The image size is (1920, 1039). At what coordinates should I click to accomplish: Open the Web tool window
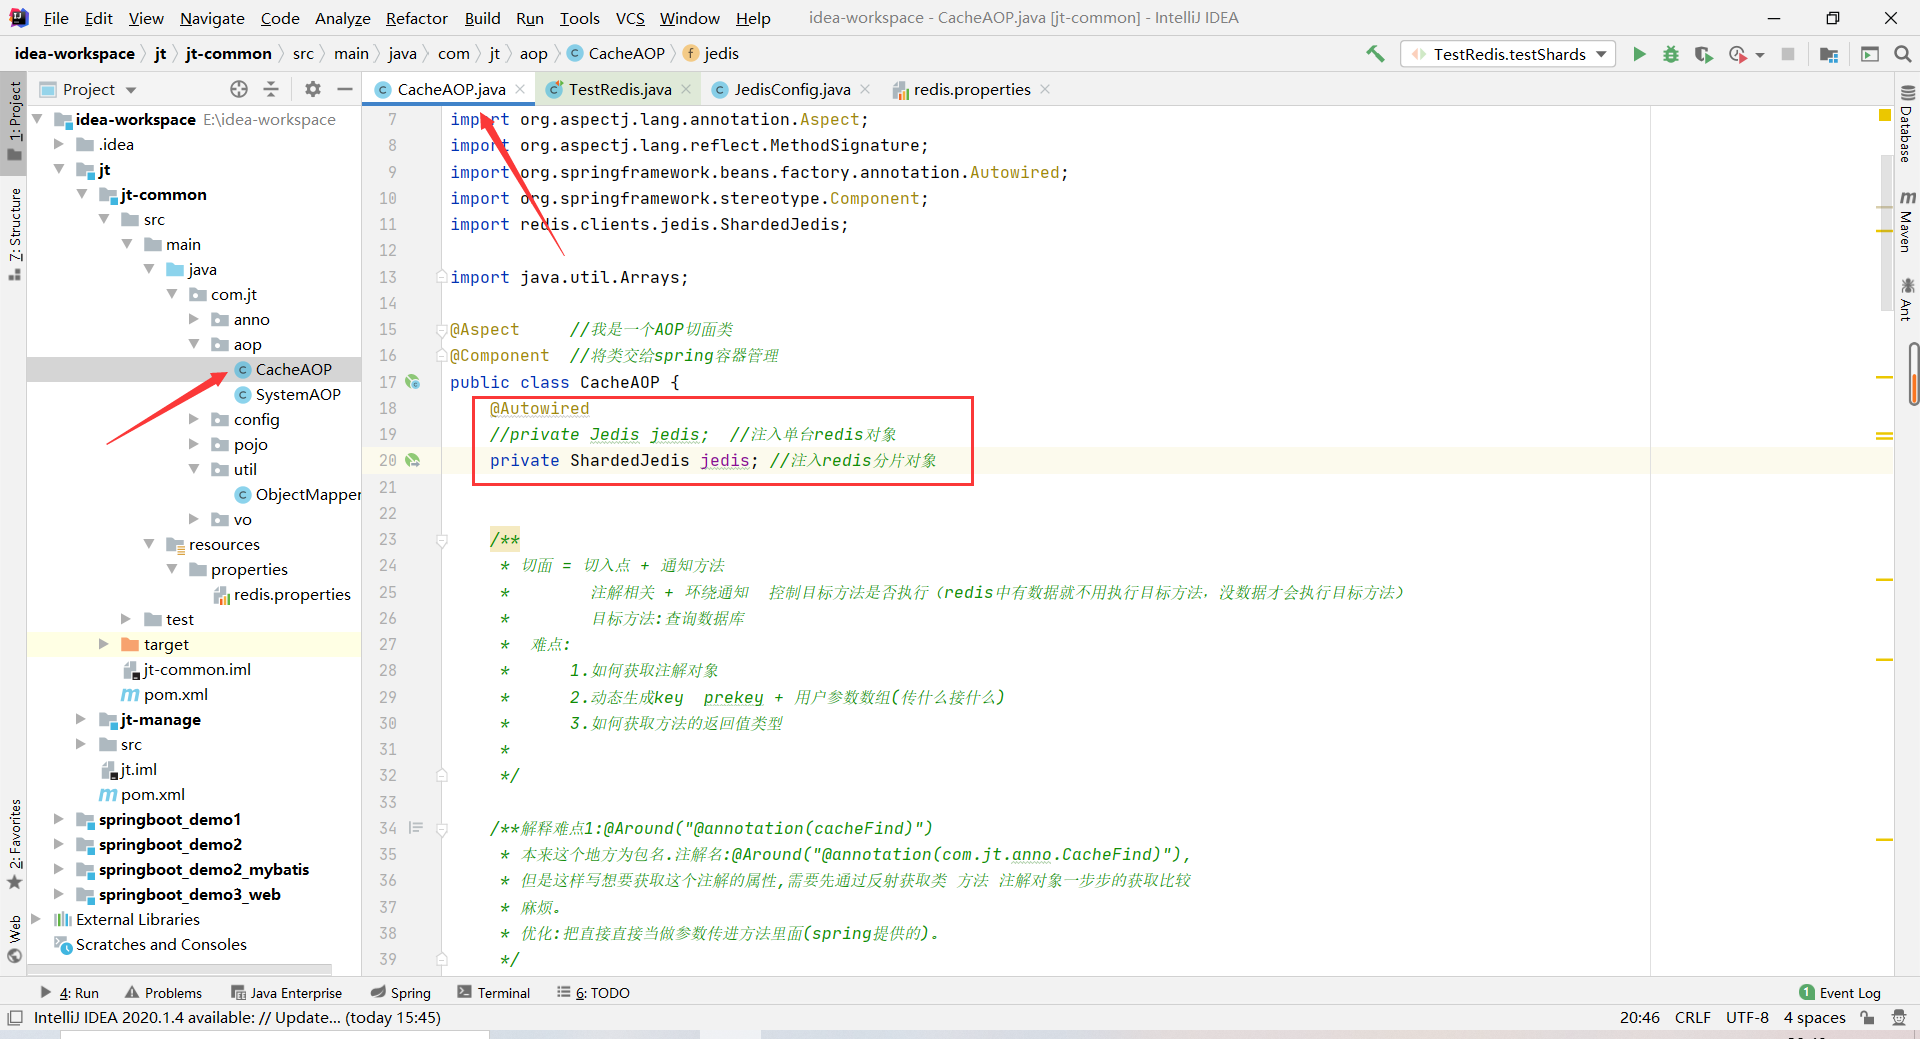click(x=15, y=938)
